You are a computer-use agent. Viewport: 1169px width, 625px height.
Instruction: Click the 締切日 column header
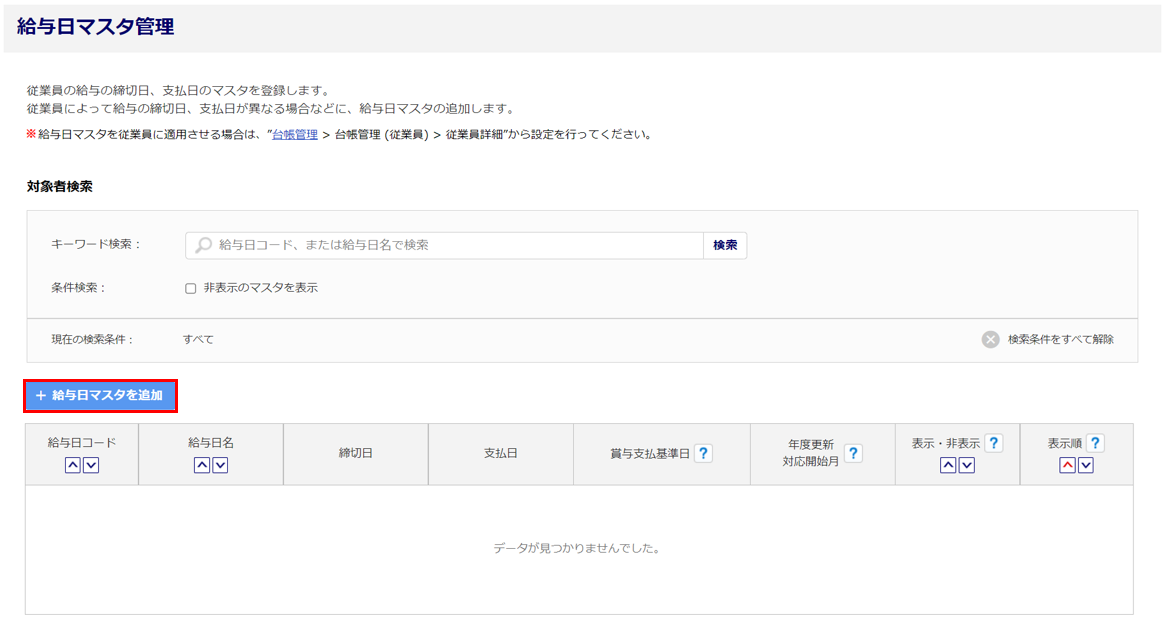tap(355, 454)
